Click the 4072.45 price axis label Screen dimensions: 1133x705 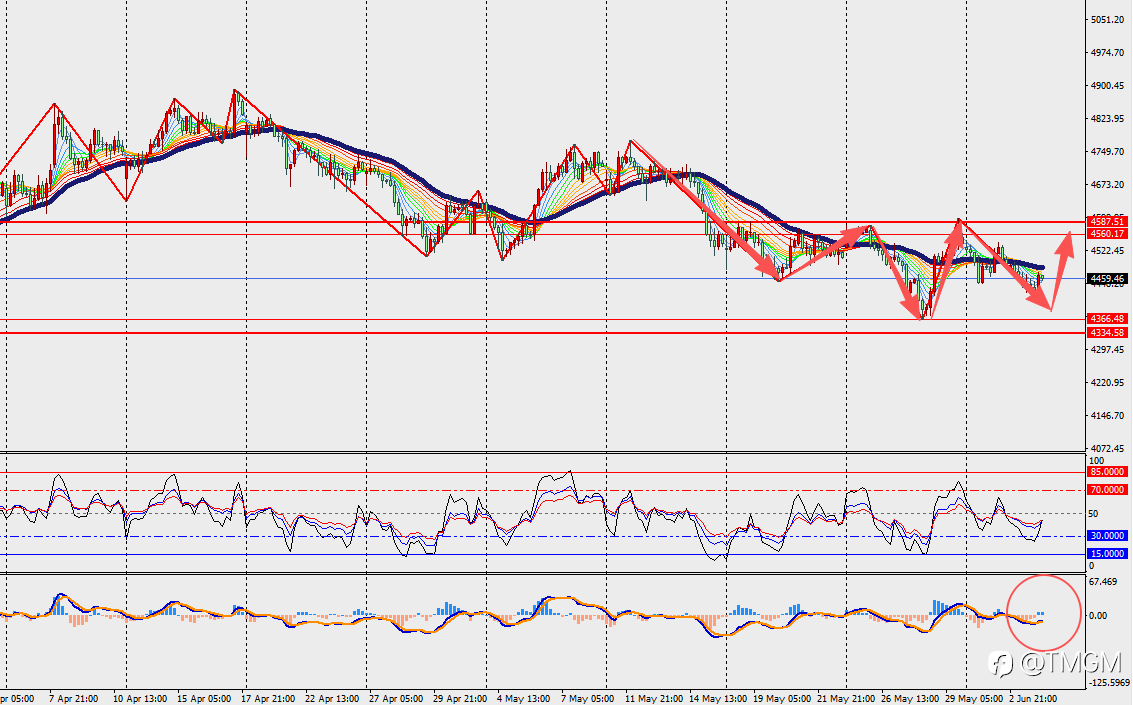point(1108,449)
